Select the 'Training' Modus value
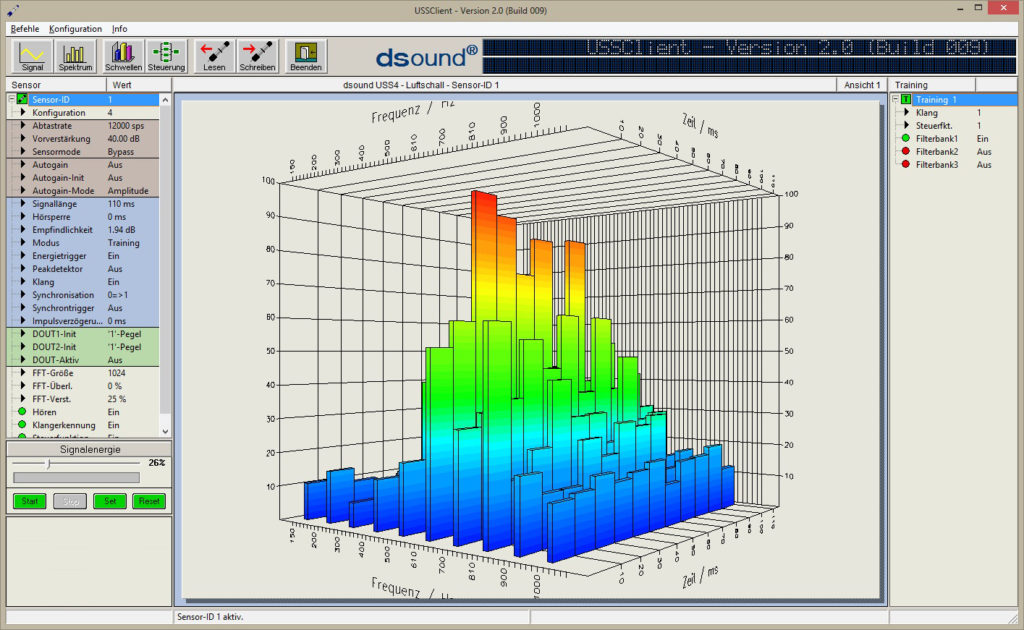1024x630 pixels. pyautogui.click(x=123, y=243)
